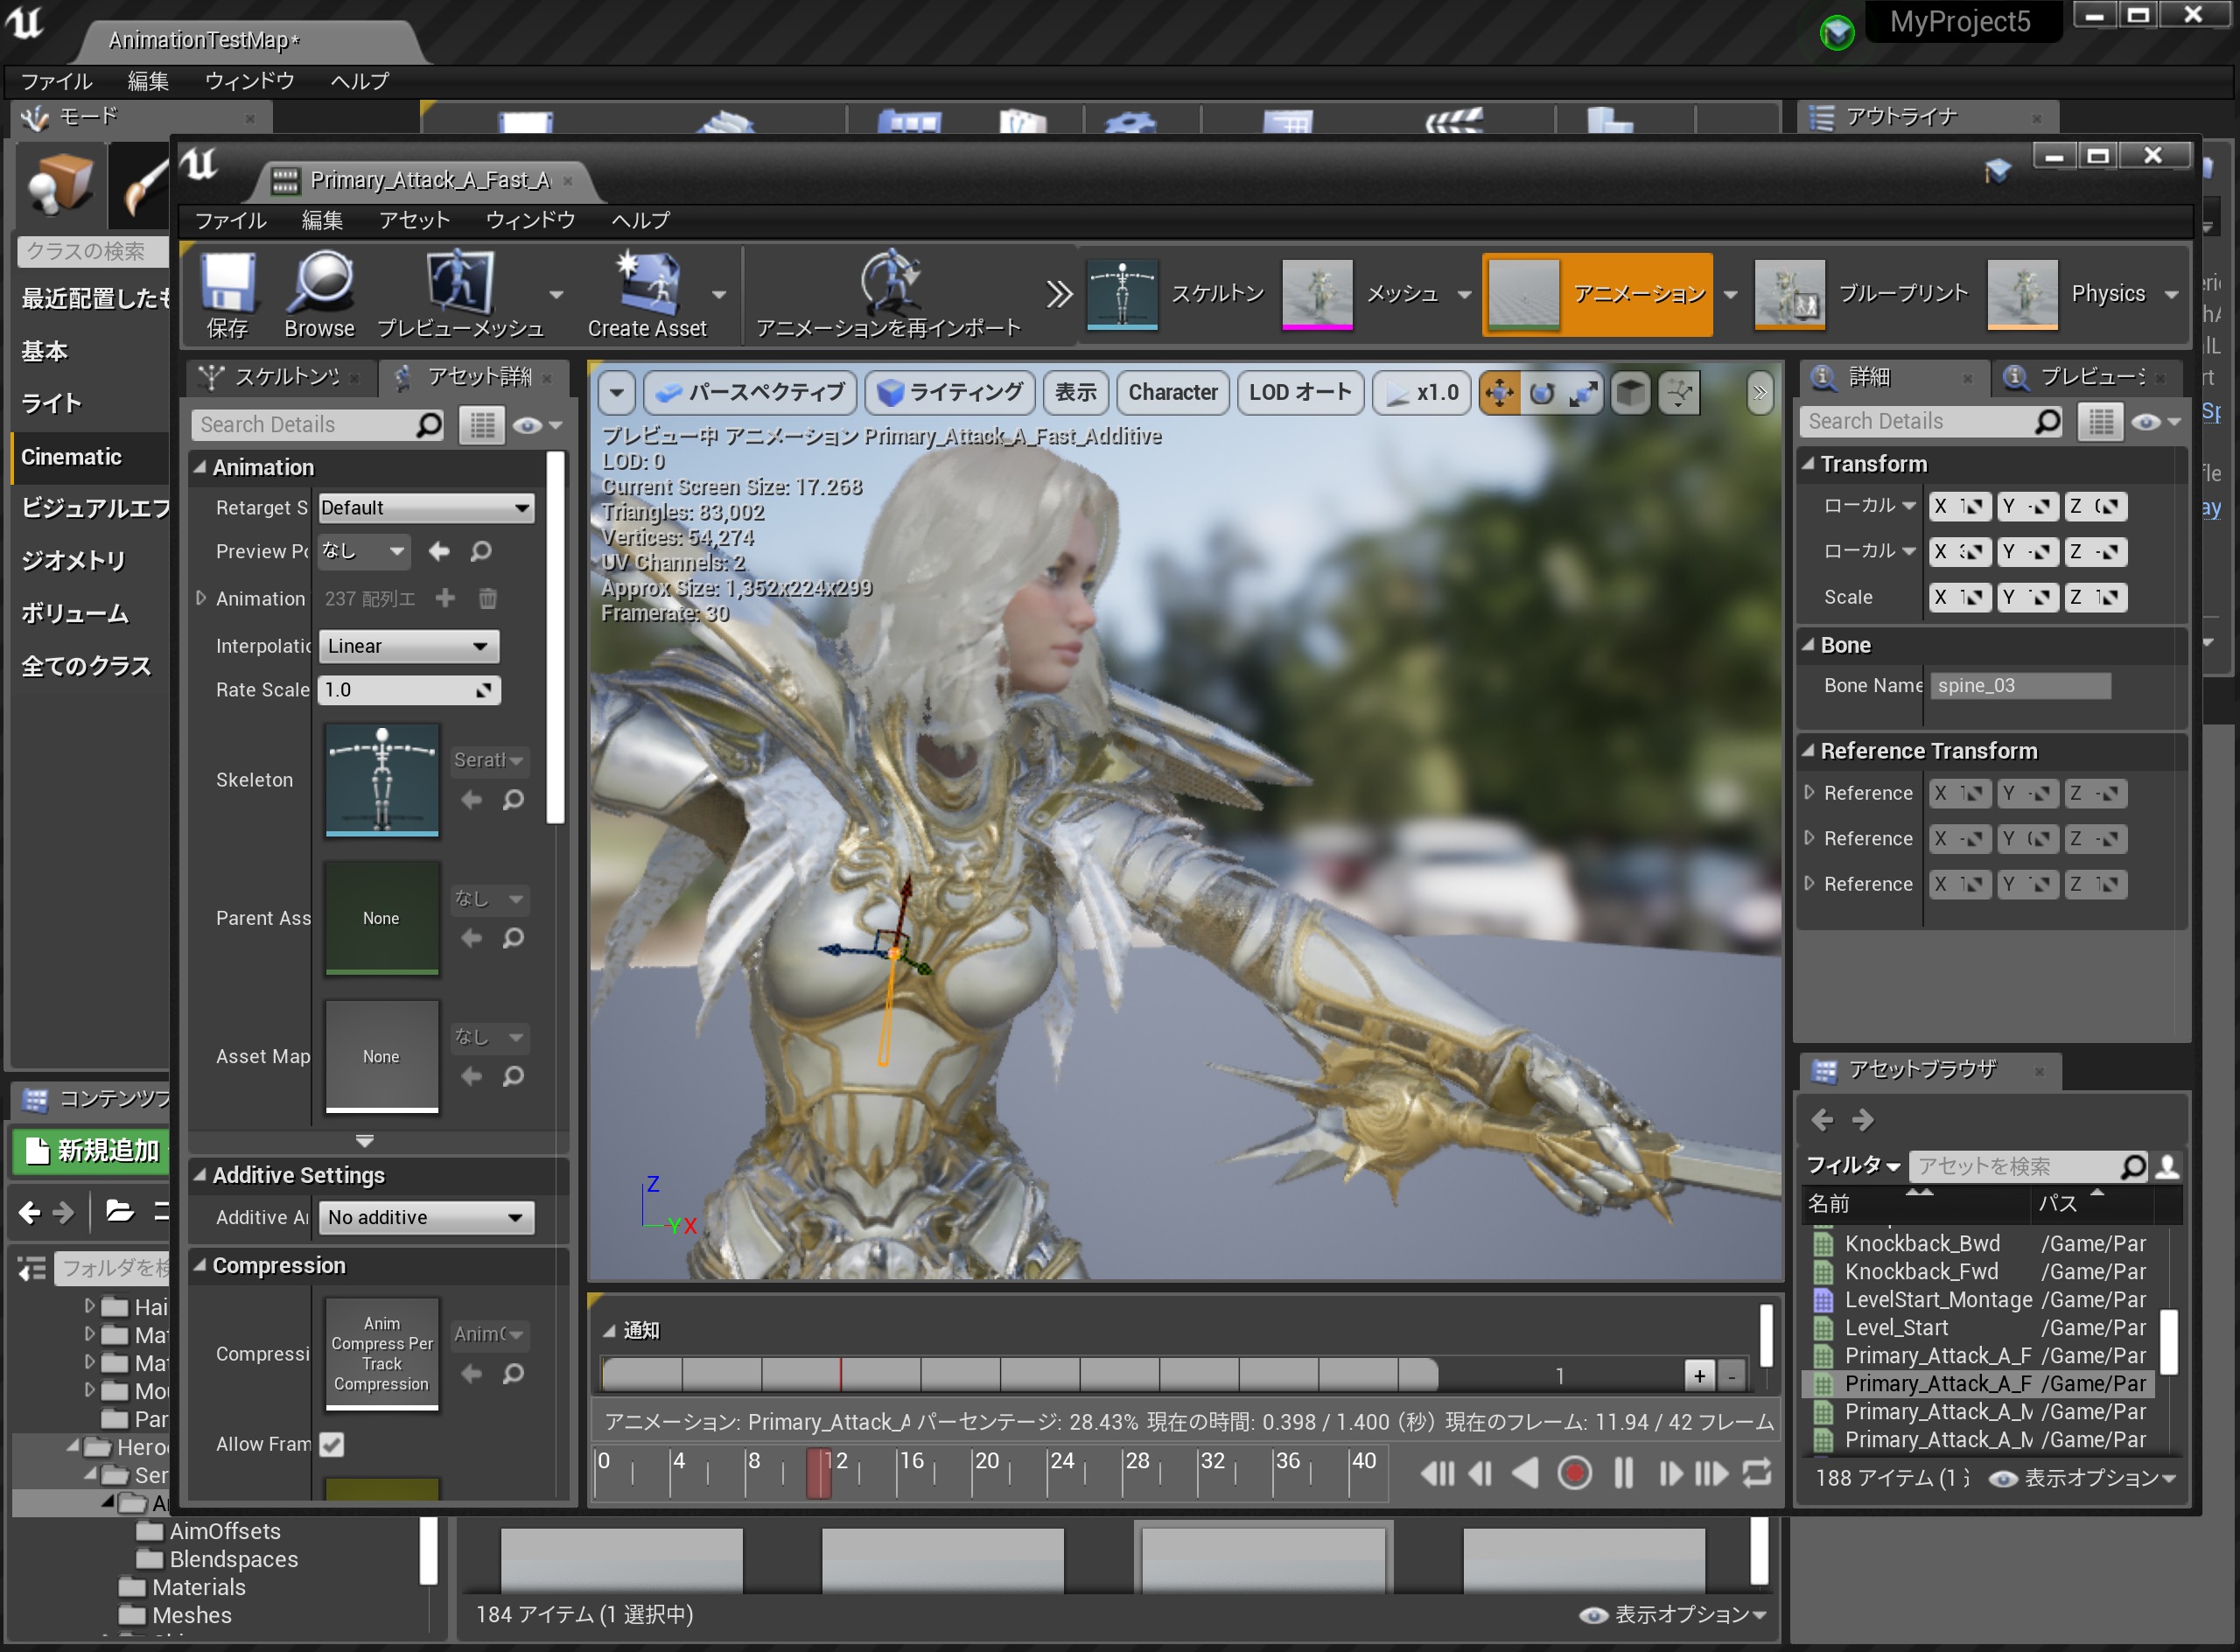This screenshot has height=1652, width=2240.
Task: Click the Browse magnifier toolbar icon
Action: point(319,283)
